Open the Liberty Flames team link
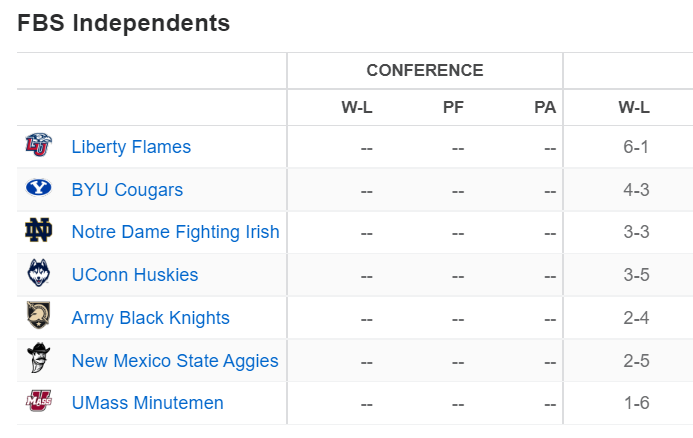Viewport: 693px width, 438px height. (131, 147)
